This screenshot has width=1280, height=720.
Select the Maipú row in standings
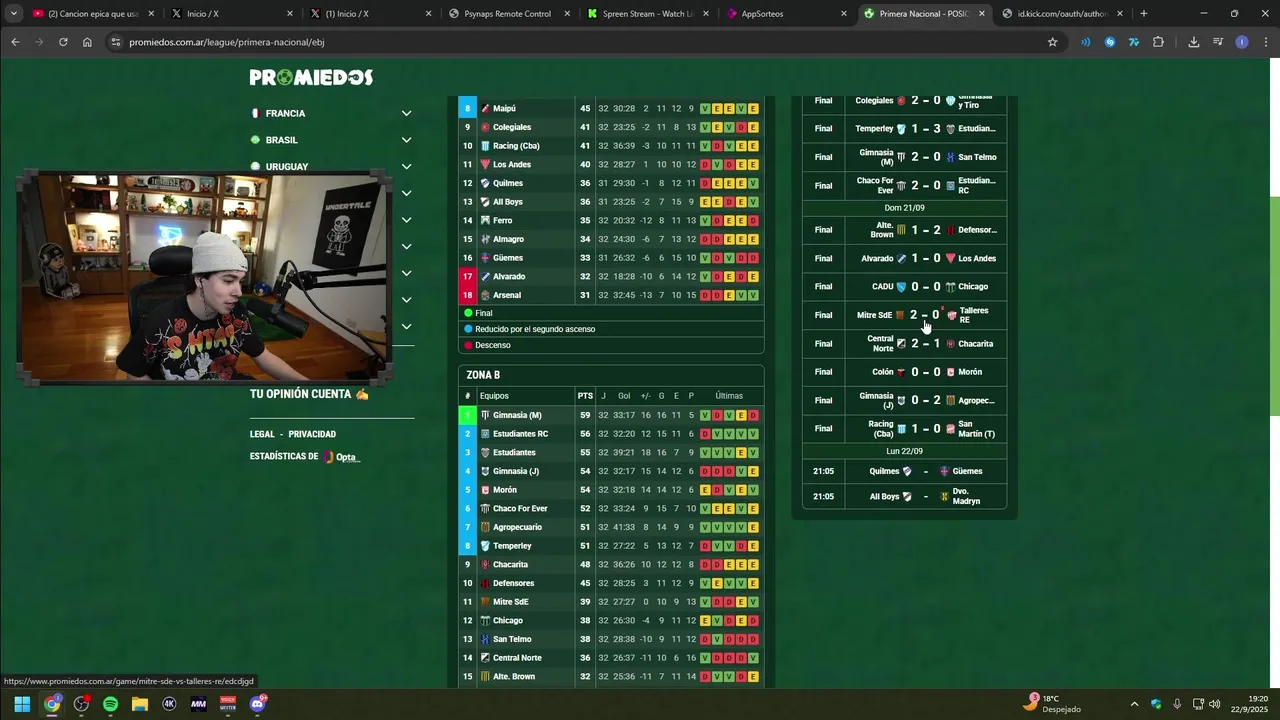coord(611,108)
